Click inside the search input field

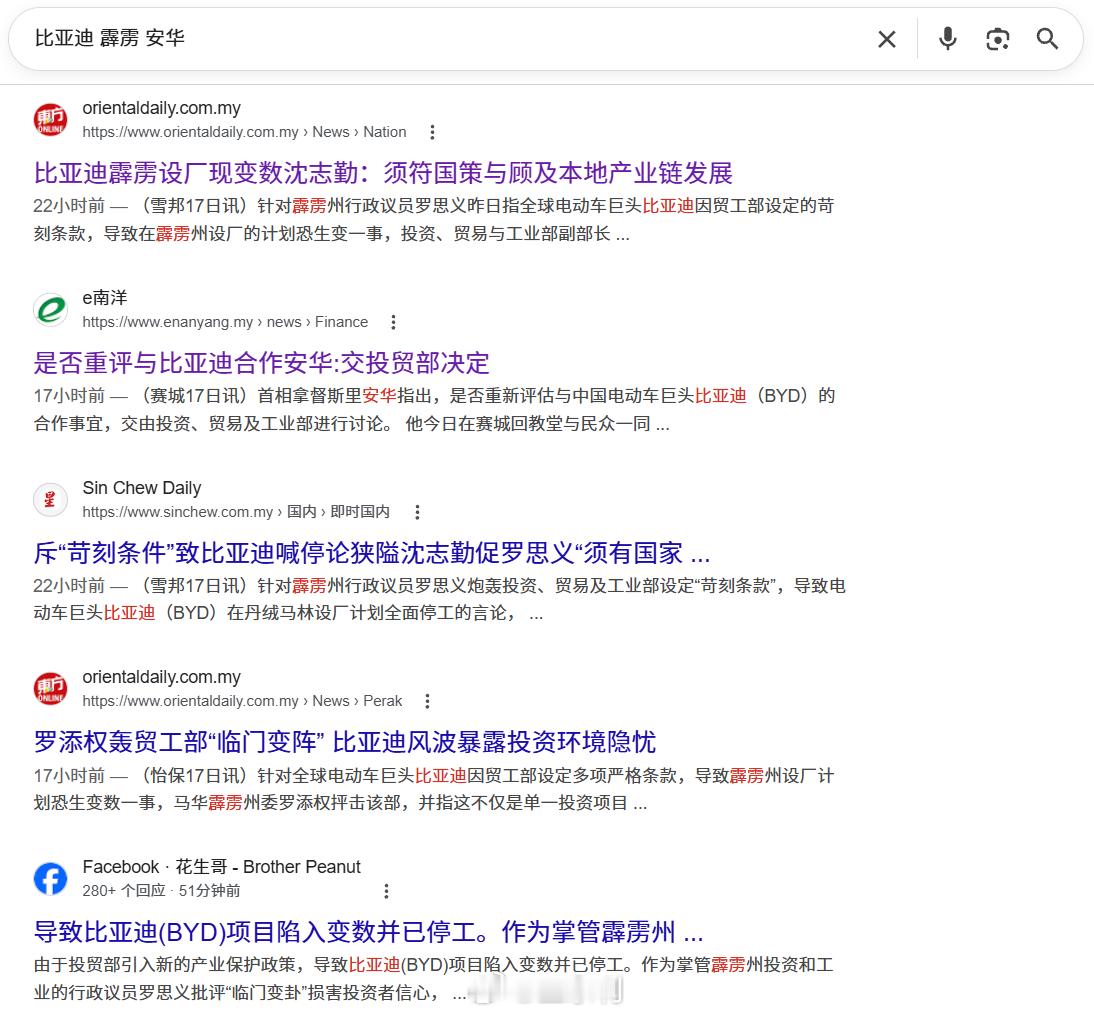click(x=400, y=39)
